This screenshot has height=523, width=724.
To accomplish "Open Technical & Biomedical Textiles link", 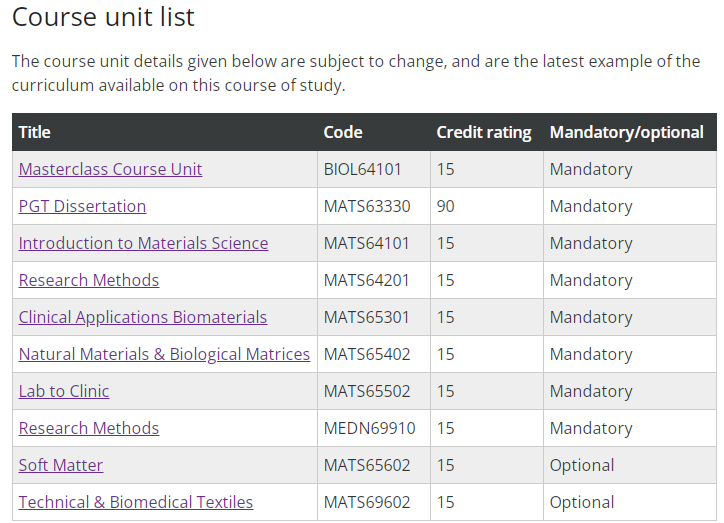I will point(136,502).
